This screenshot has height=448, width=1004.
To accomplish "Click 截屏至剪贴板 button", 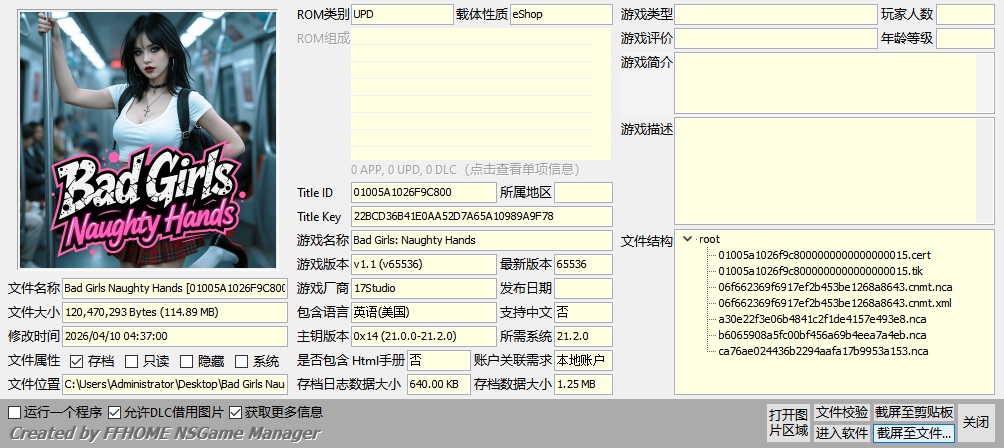I will coord(914,412).
